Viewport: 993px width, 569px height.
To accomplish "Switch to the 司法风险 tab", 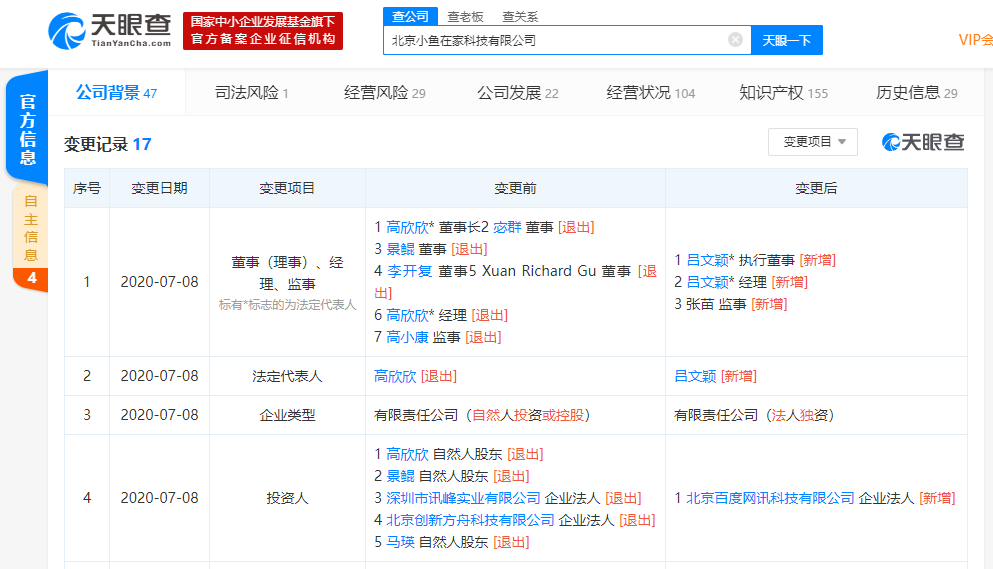I will 251,93.
